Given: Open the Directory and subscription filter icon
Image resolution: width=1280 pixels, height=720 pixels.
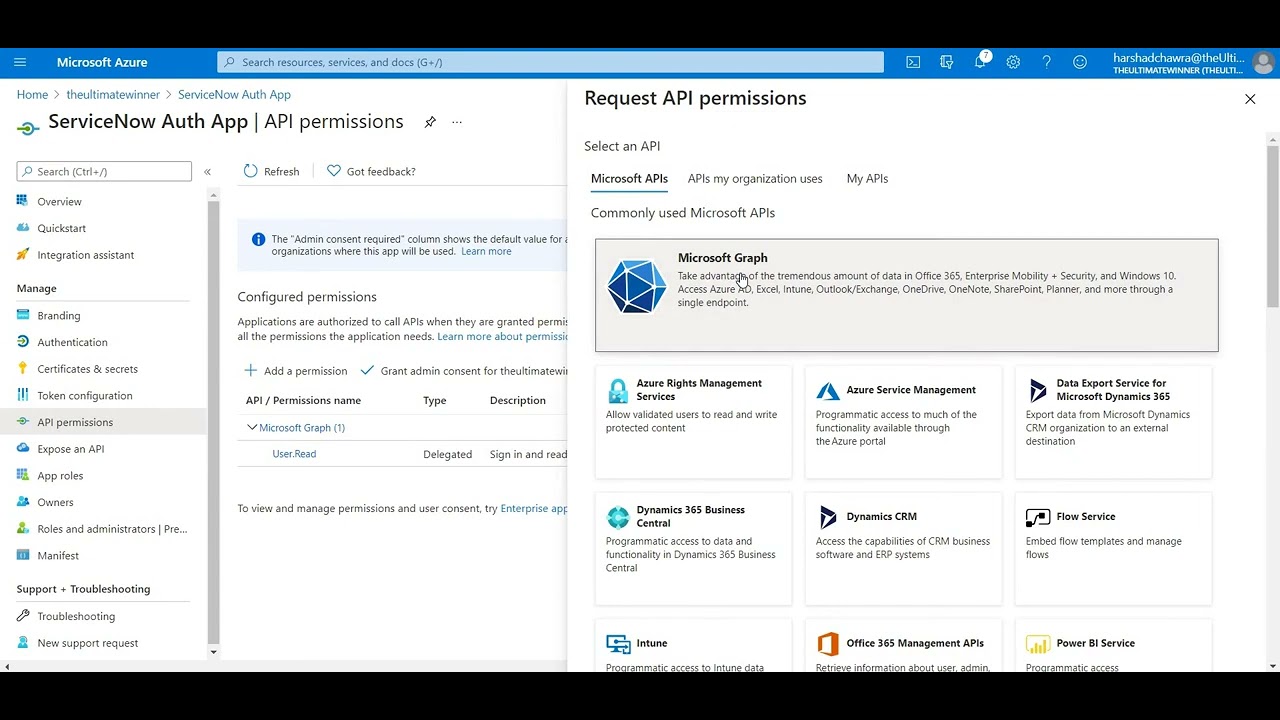Looking at the screenshot, I should click(946, 62).
